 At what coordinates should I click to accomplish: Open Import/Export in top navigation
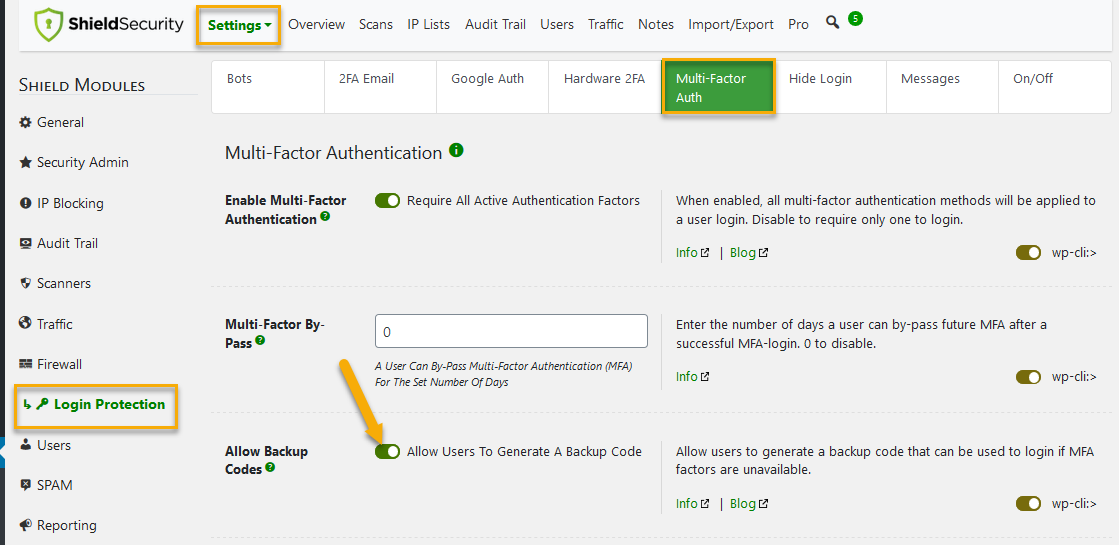pos(731,24)
